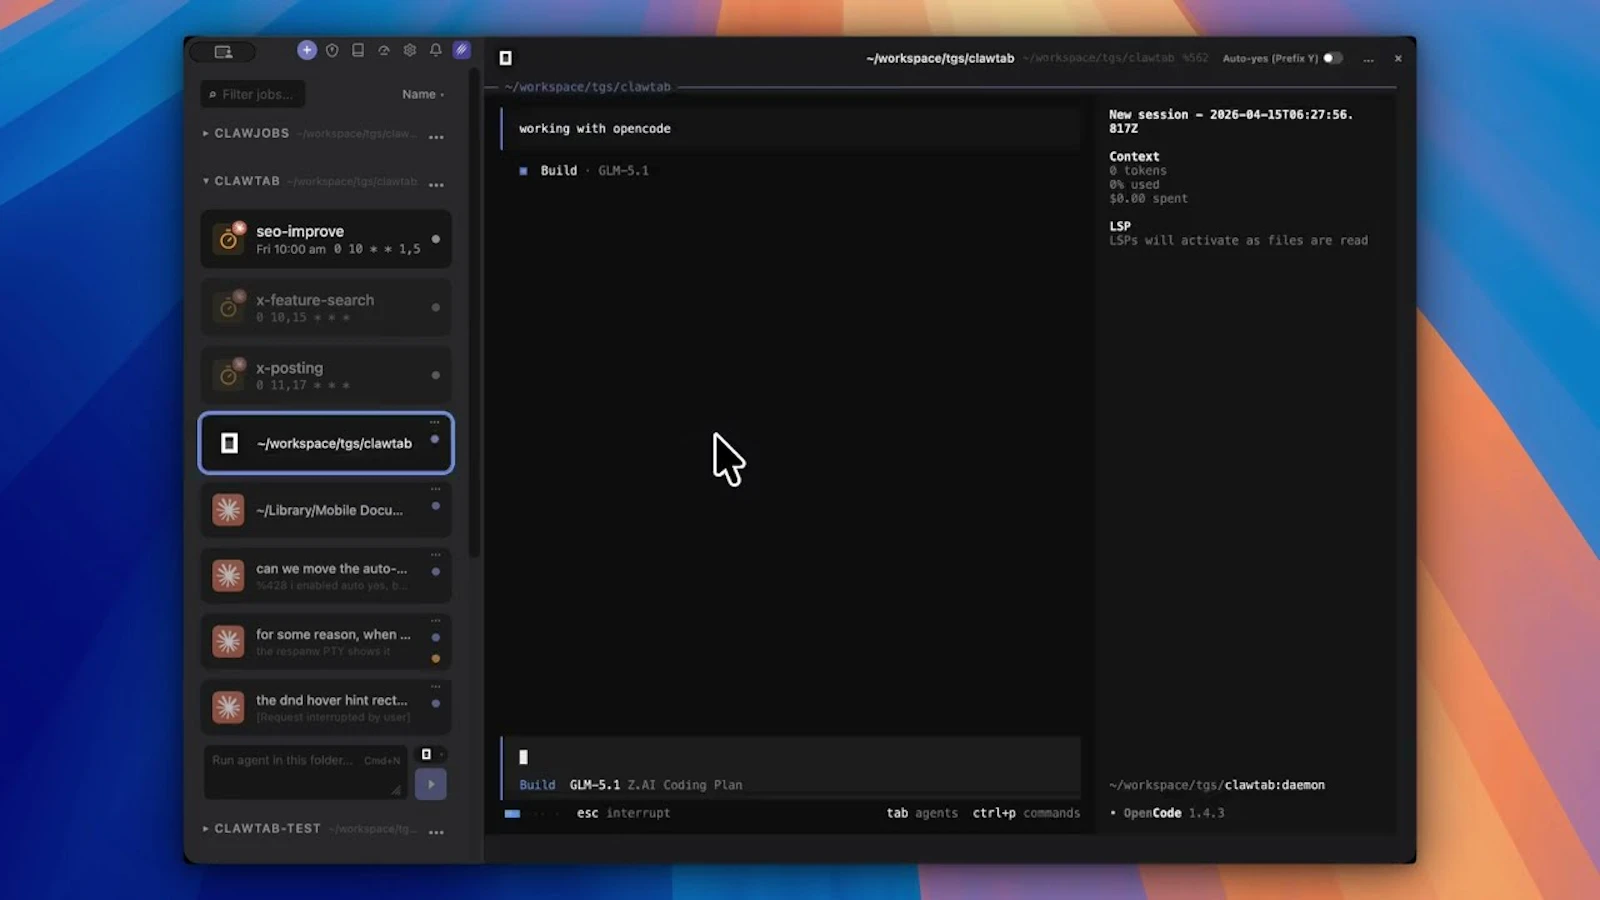Open a new job with the plus icon
This screenshot has height=900, width=1600.
[307, 51]
